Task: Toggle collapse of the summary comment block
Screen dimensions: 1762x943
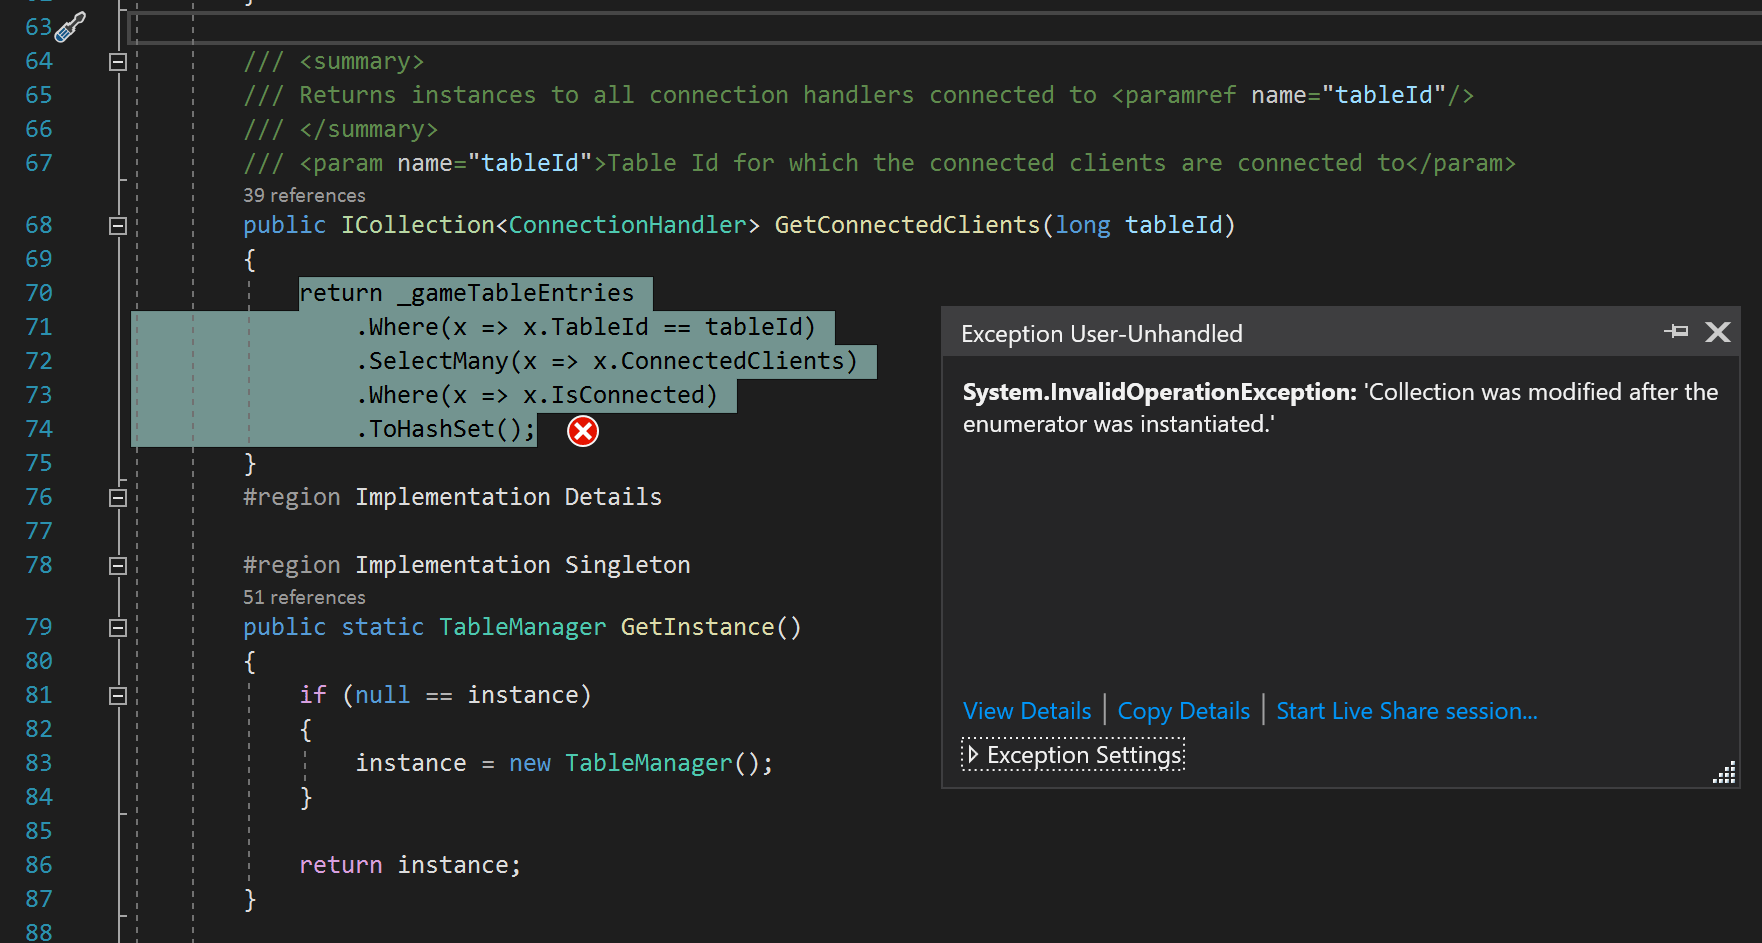Action: pyautogui.click(x=117, y=61)
